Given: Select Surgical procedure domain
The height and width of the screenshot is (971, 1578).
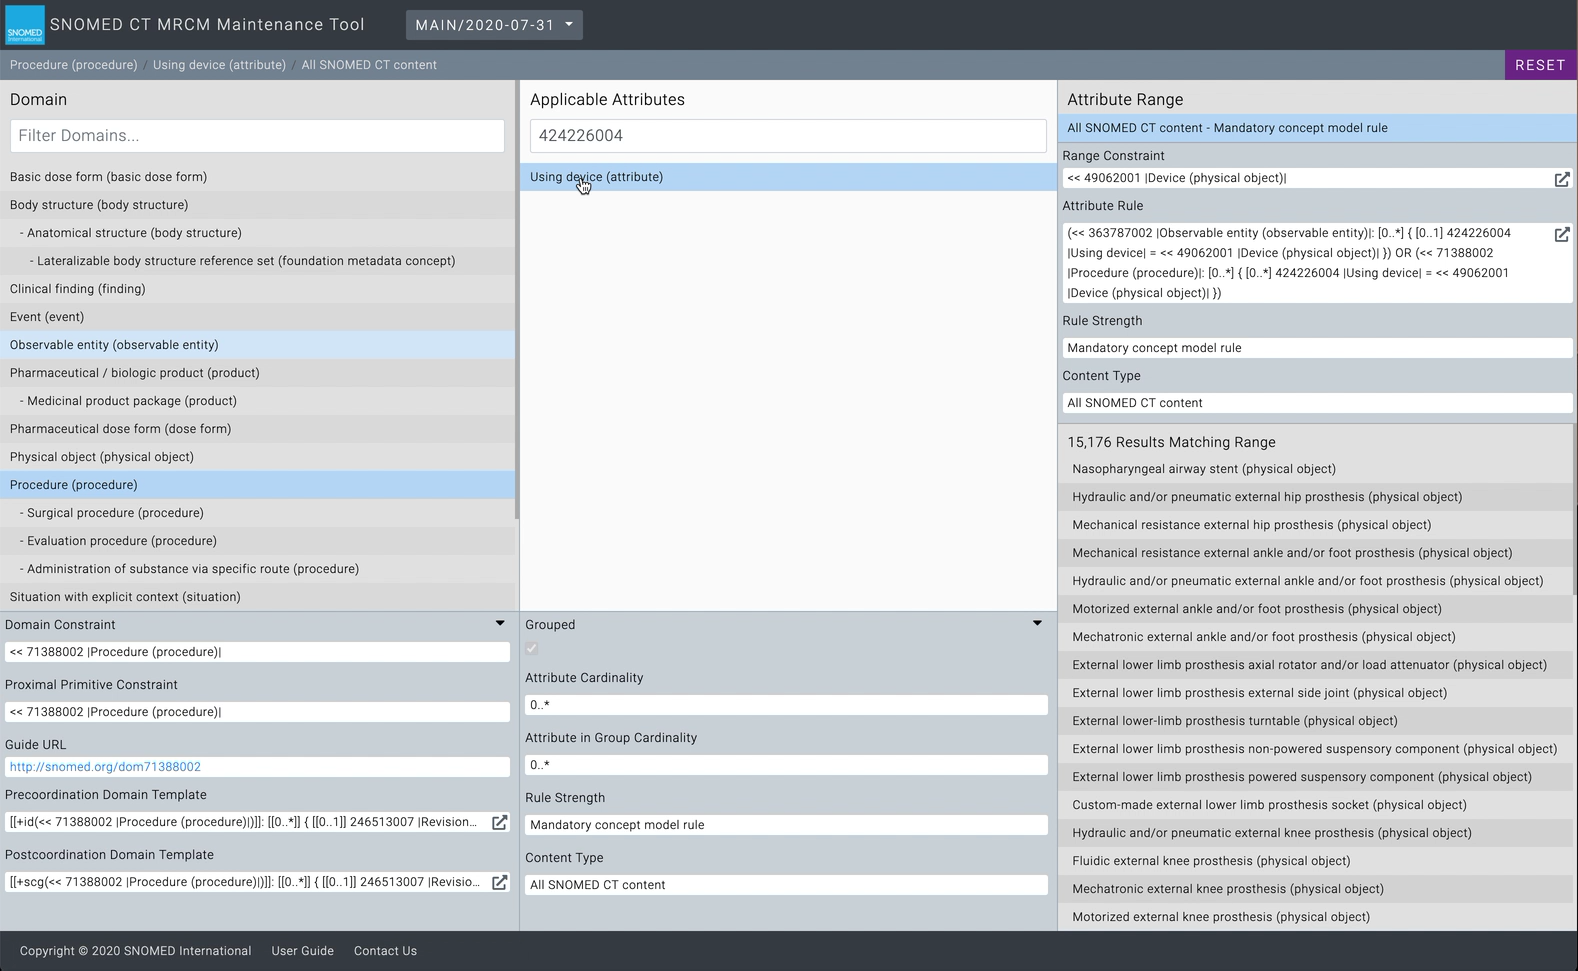Looking at the screenshot, I should tap(258, 513).
